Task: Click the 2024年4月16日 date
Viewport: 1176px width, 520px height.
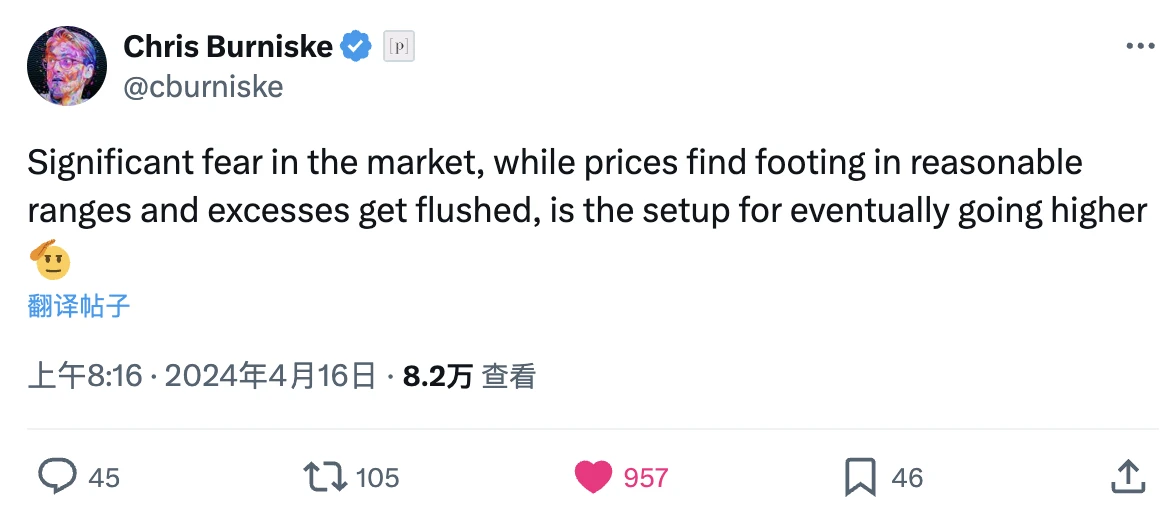Action: (x=269, y=376)
